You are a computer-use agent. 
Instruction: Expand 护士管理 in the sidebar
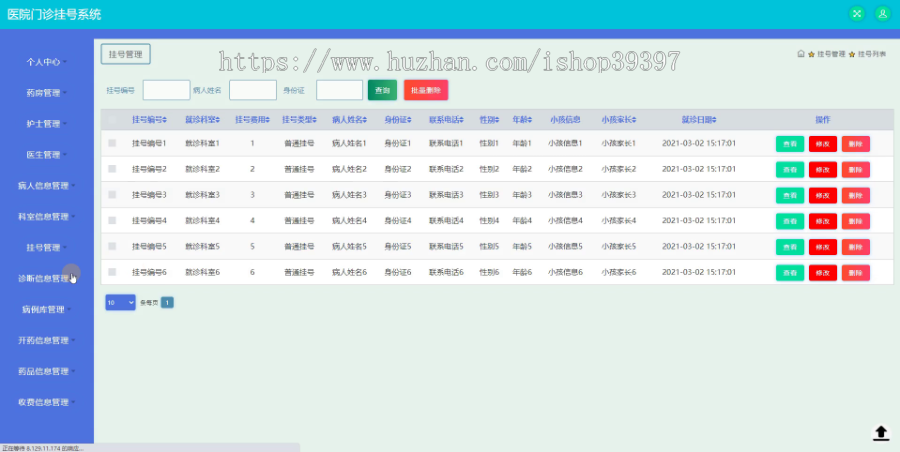tap(46, 124)
